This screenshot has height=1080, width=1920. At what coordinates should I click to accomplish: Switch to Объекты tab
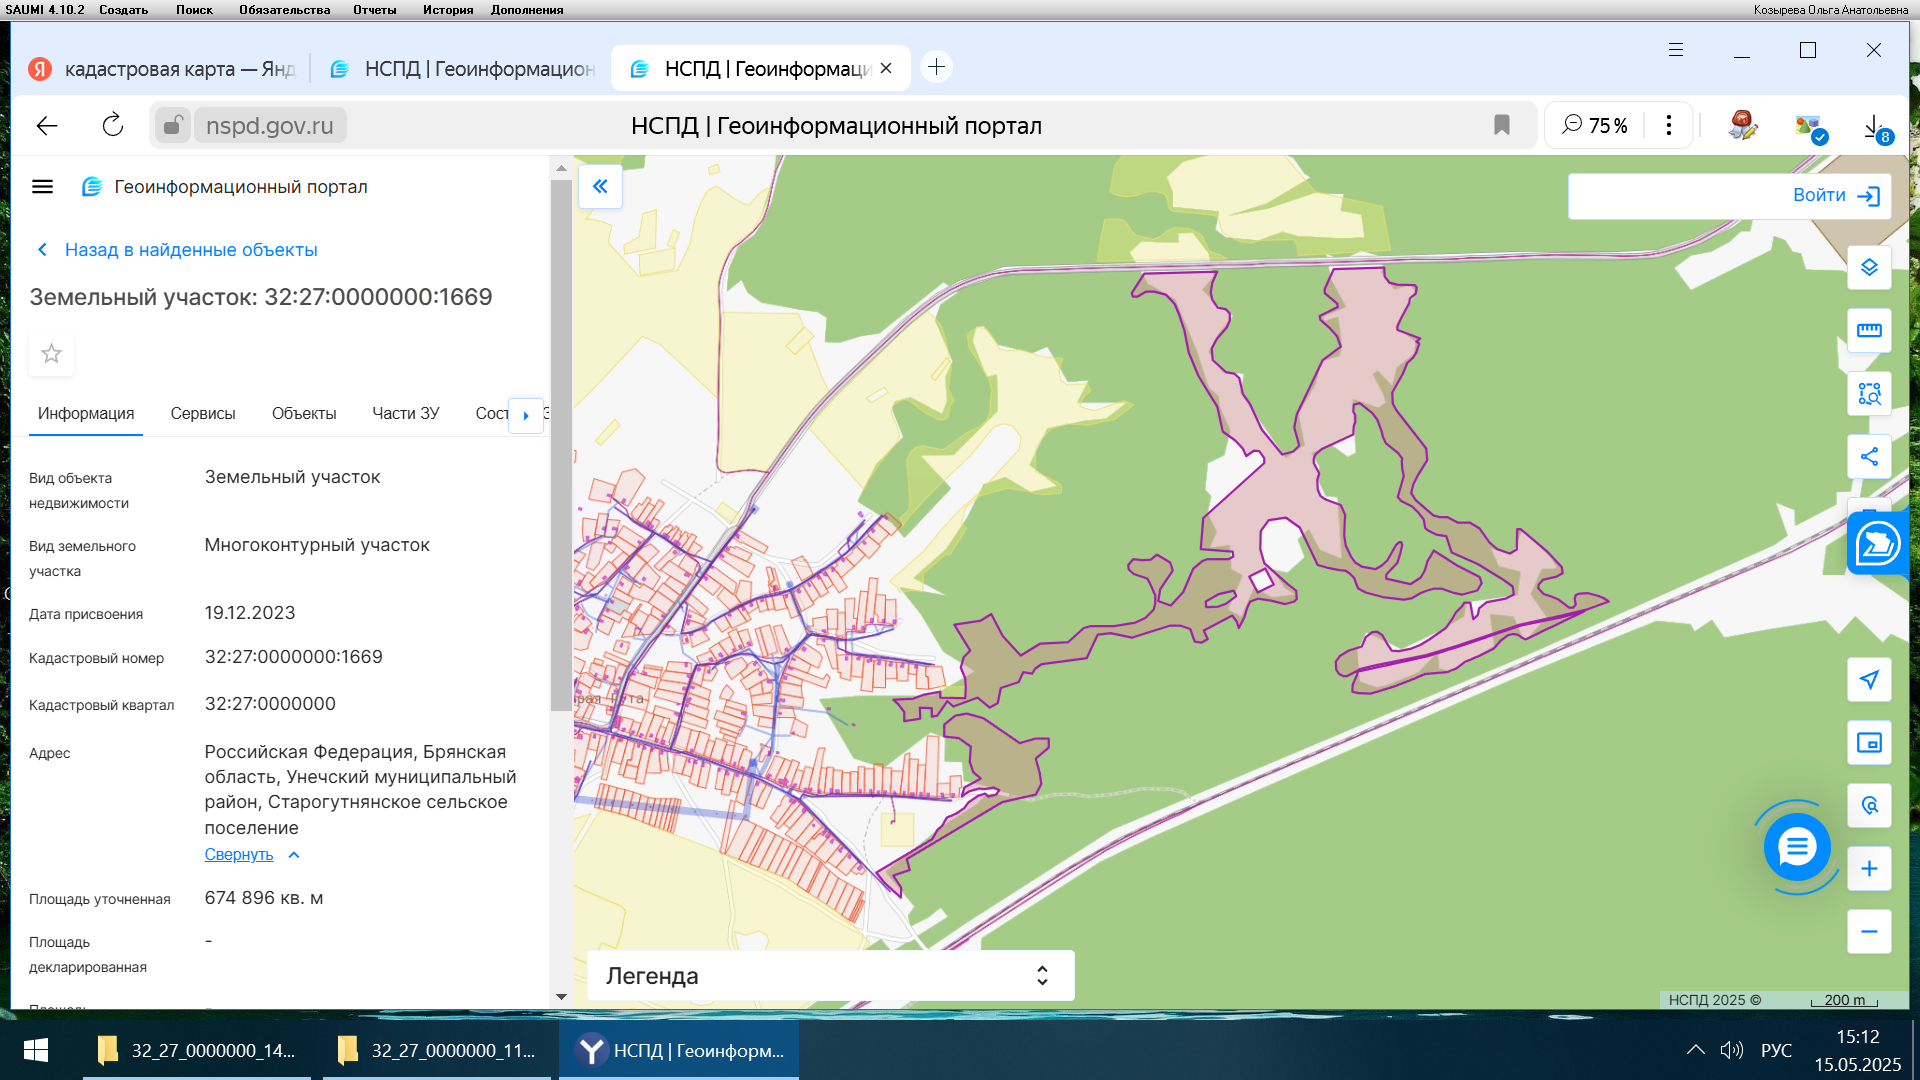[304, 414]
